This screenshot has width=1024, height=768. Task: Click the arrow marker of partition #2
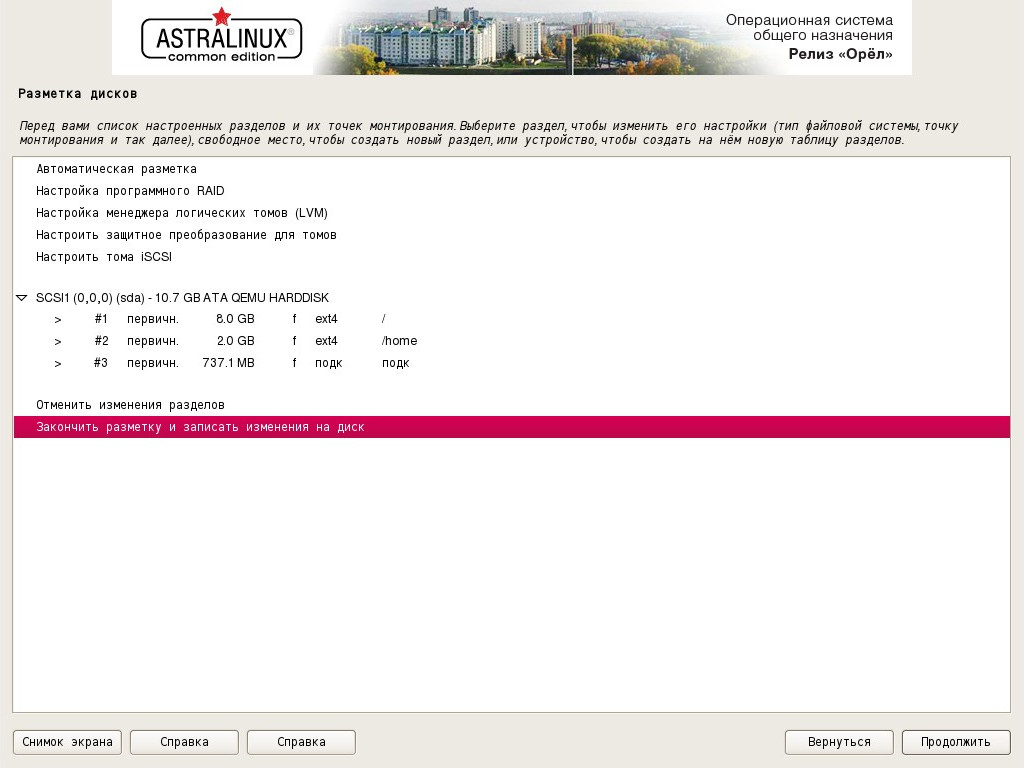coord(58,342)
